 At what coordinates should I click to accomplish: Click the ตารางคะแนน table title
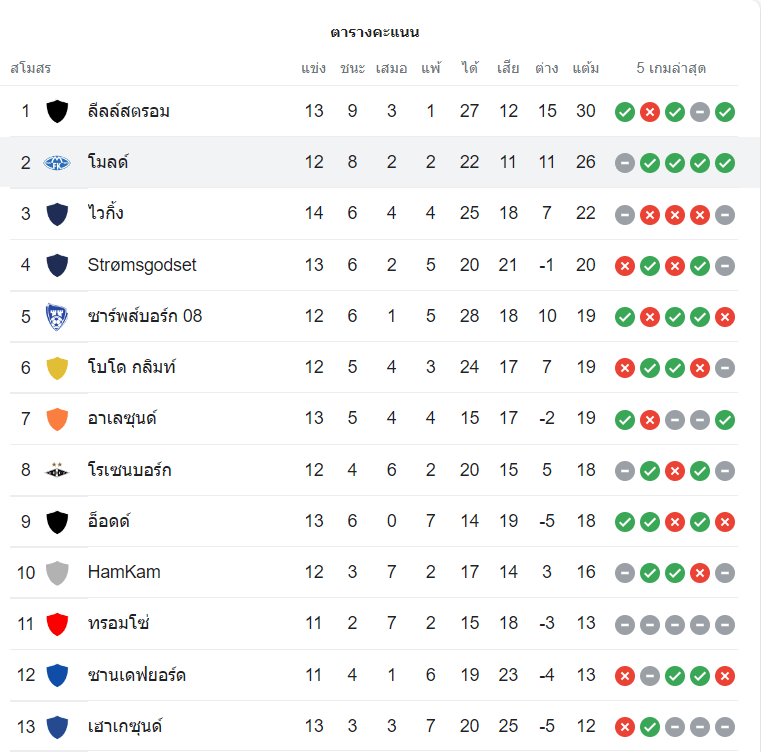tap(375, 32)
